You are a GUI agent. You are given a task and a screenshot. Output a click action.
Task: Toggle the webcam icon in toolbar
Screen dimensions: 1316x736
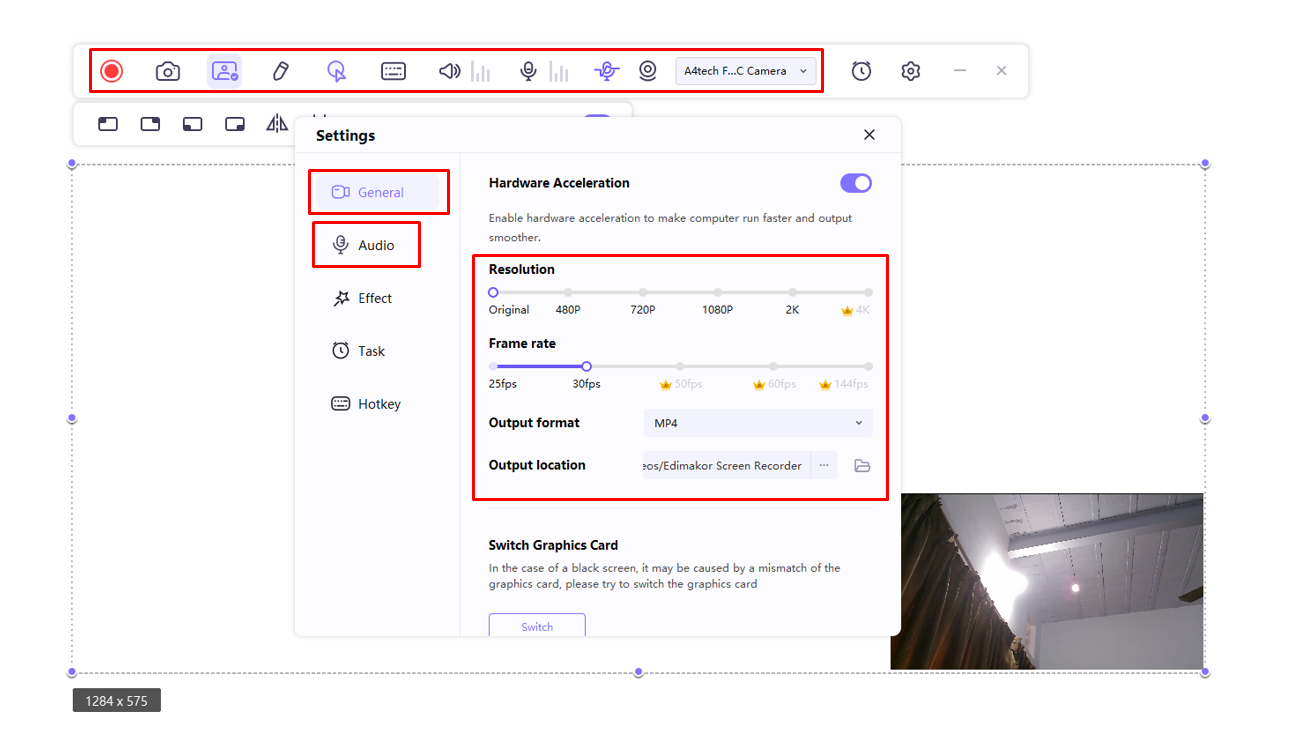click(x=648, y=71)
